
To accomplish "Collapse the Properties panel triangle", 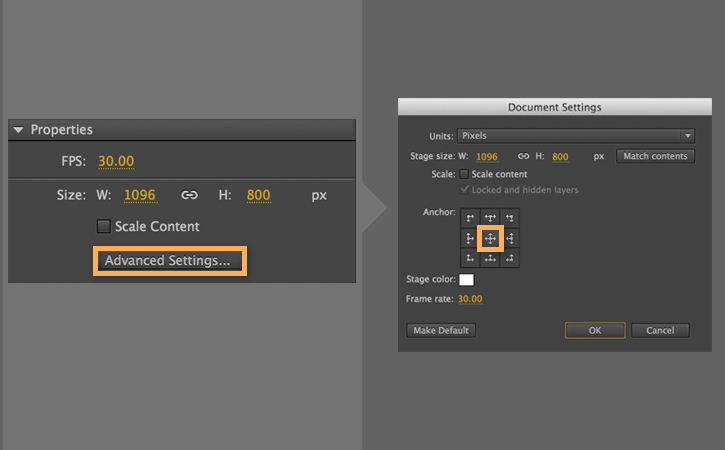I will pyautogui.click(x=18, y=130).
